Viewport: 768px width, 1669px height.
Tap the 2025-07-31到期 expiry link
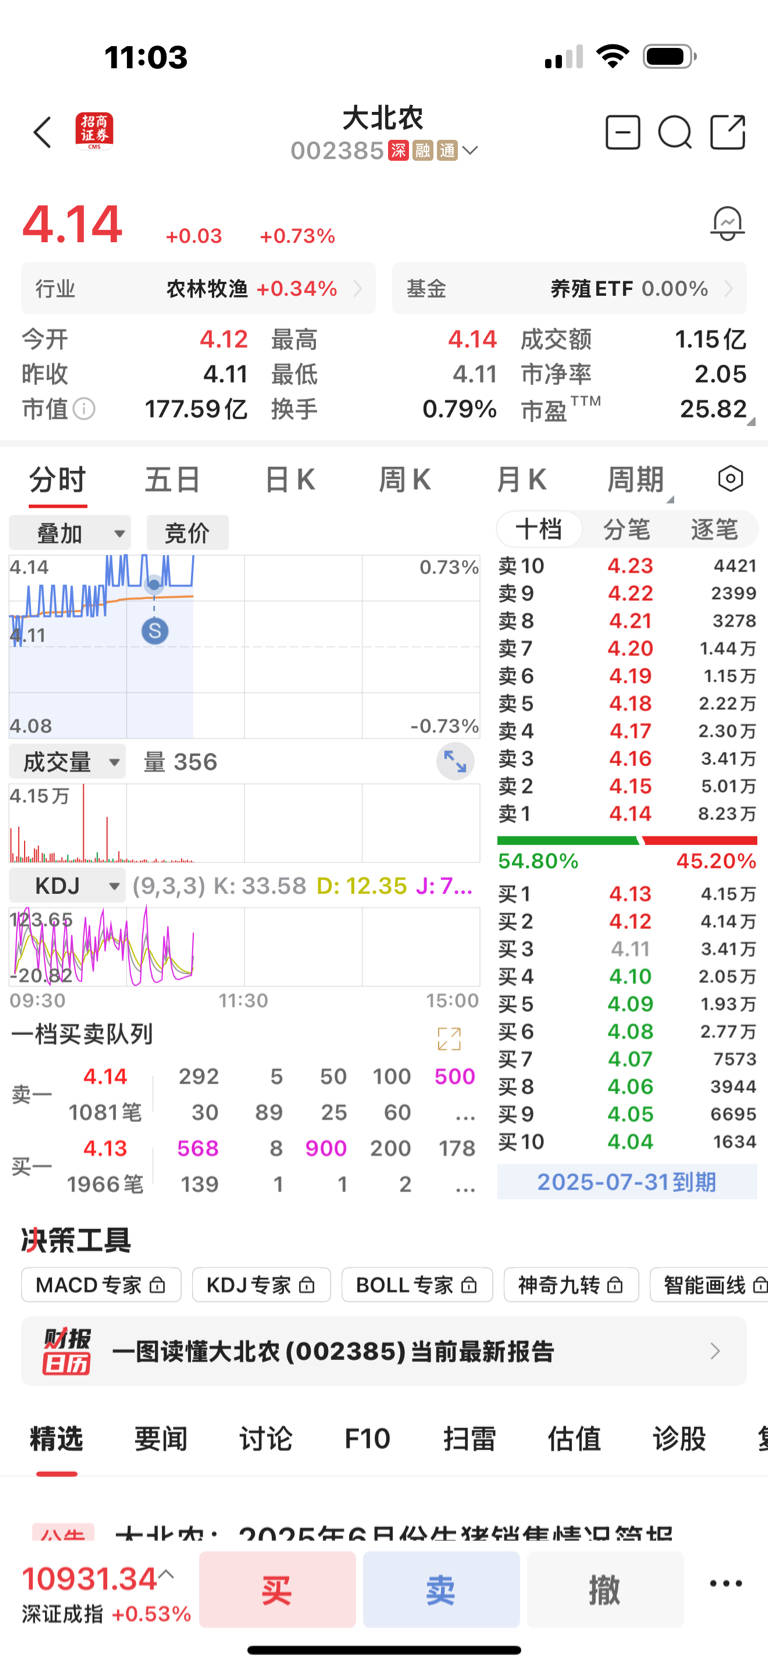(x=627, y=1182)
